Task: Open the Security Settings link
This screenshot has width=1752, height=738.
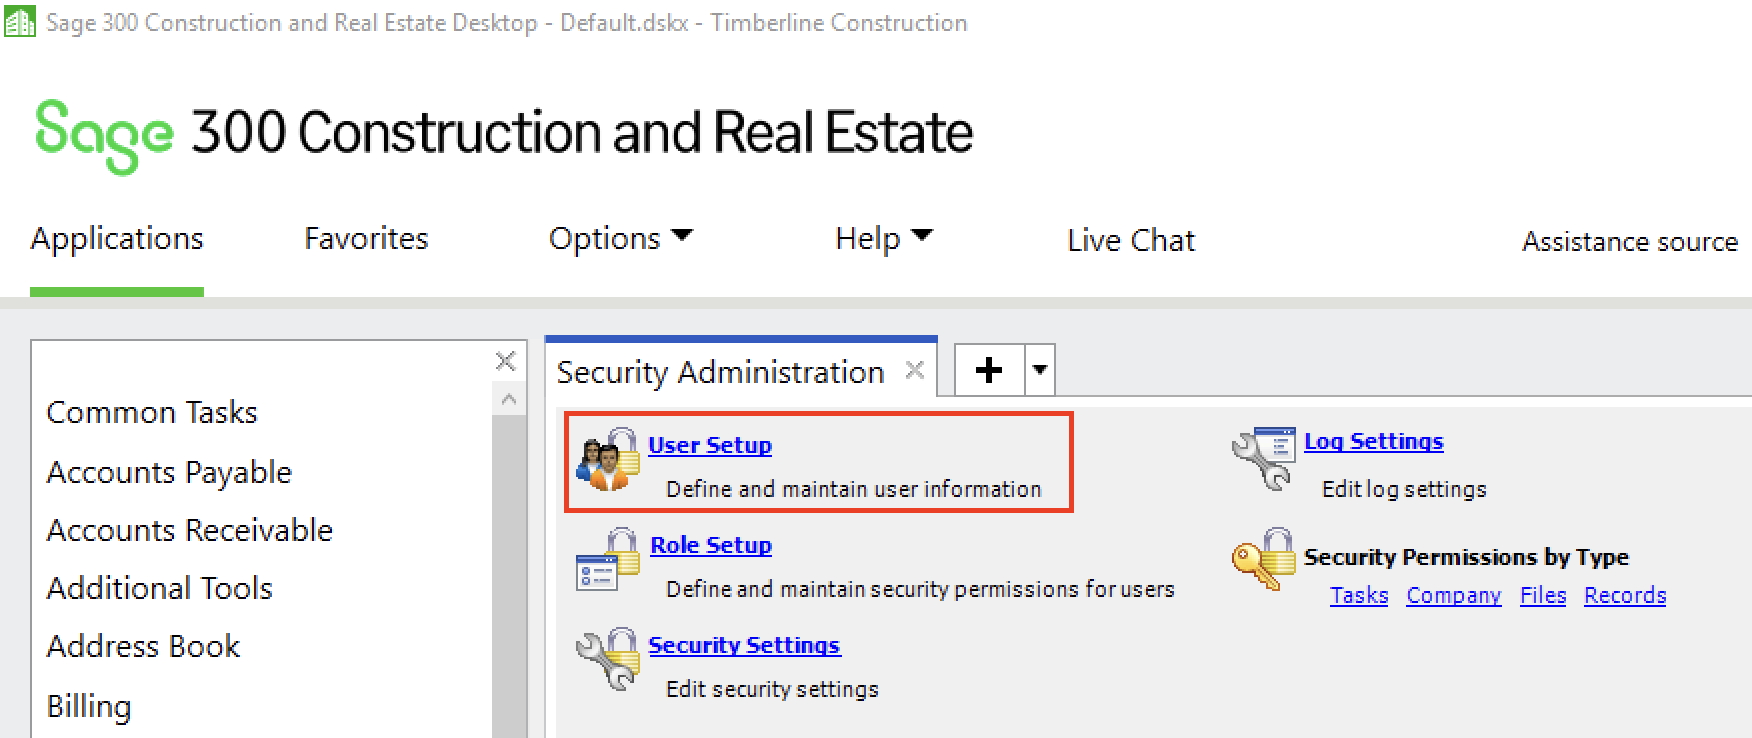Action: 745,645
